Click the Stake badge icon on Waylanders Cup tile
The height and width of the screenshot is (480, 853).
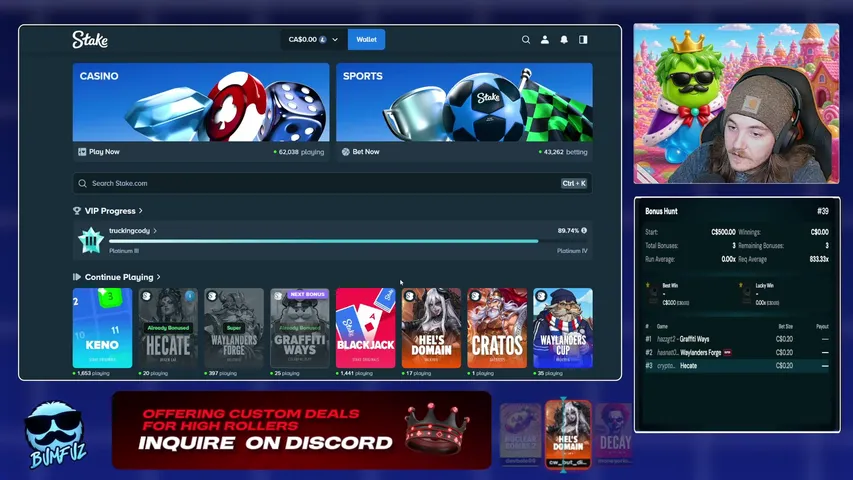[541, 296]
